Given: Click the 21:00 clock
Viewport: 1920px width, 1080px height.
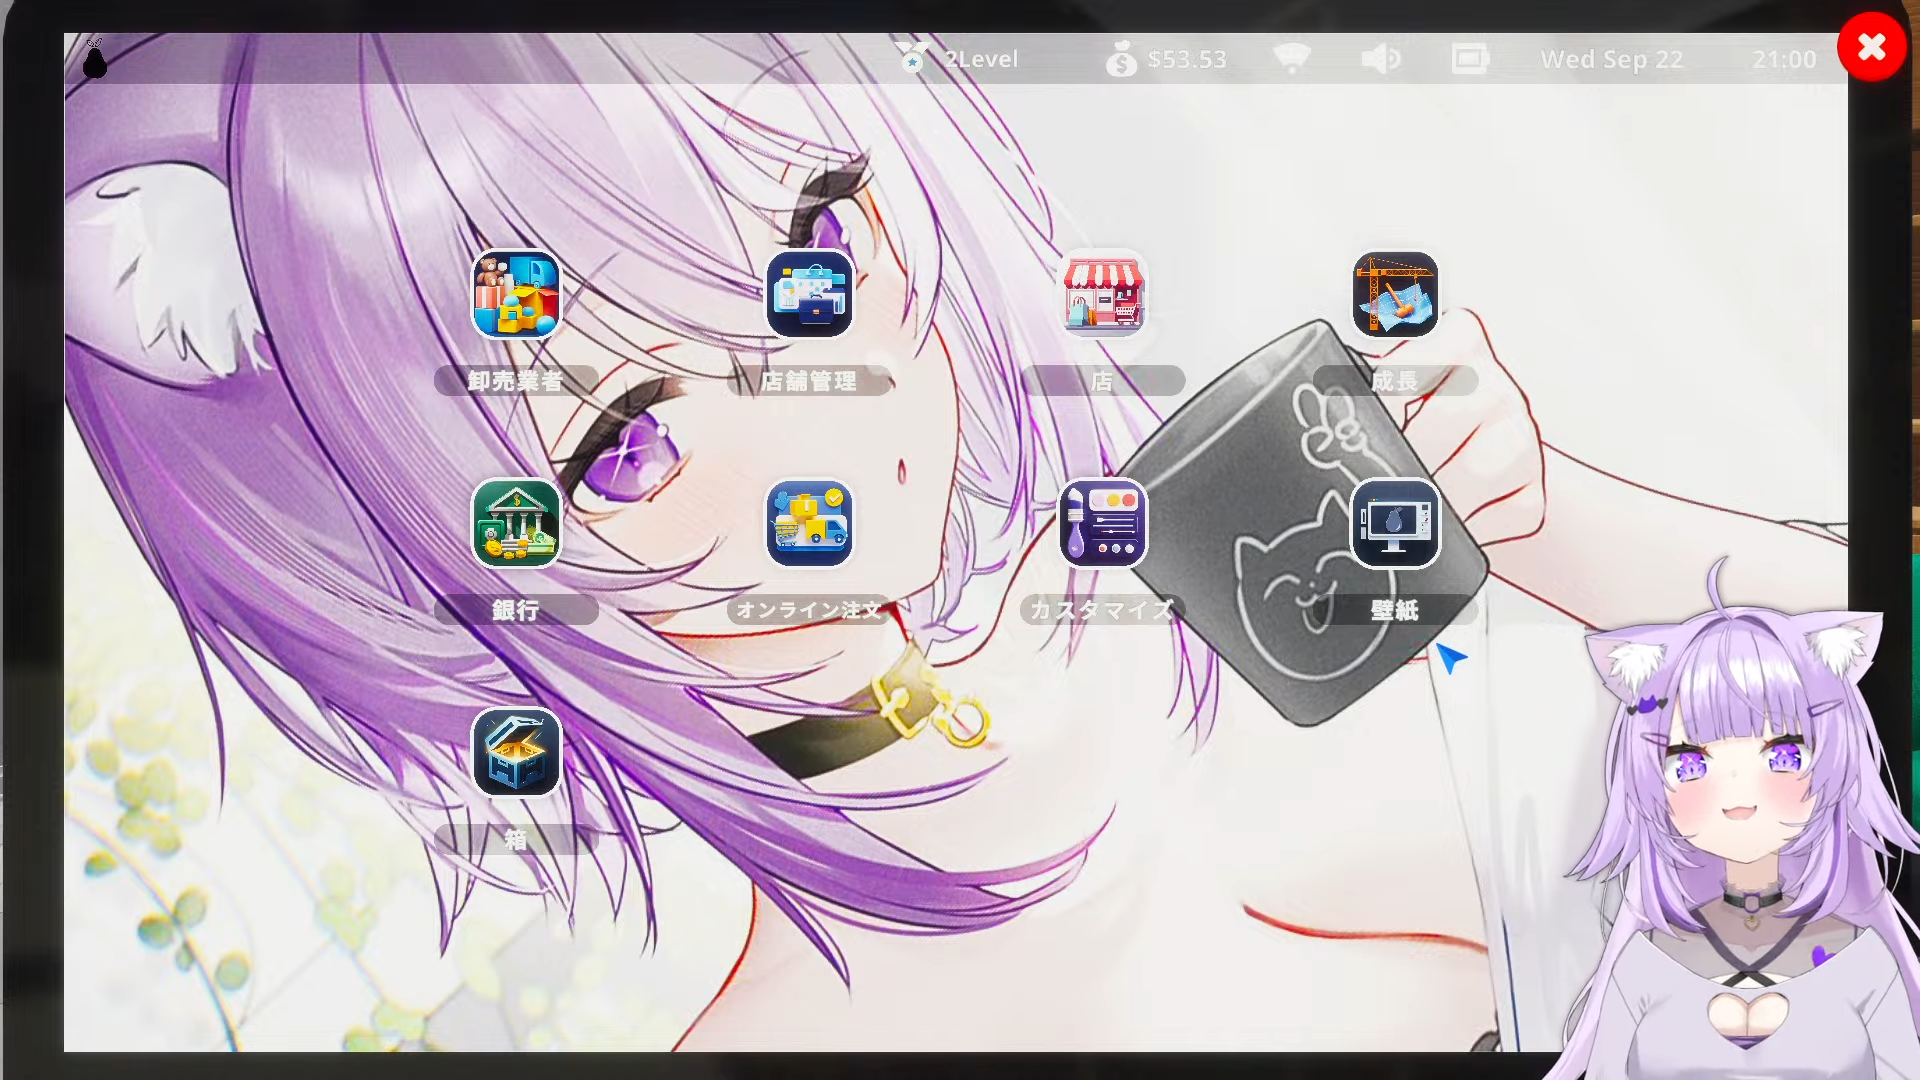Looking at the screenshot, I should click(1784, 60).
